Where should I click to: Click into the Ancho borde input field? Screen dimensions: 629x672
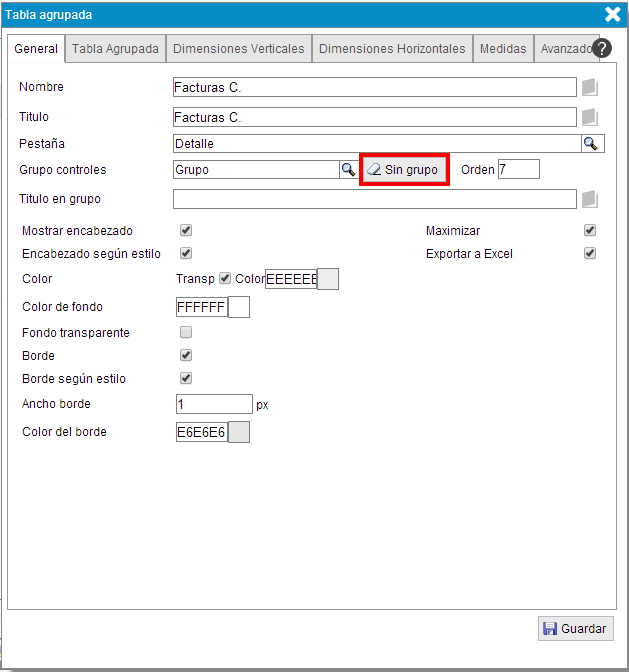[213, 404]
